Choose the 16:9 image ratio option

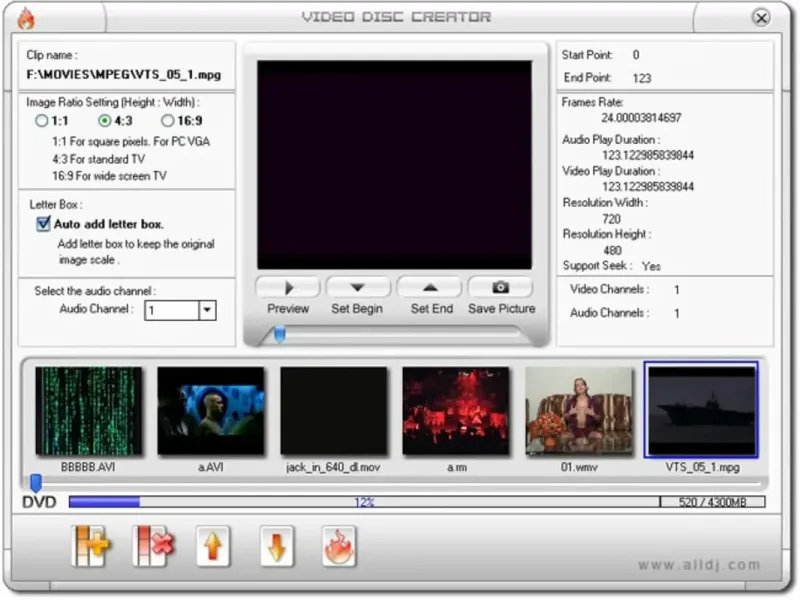click(x=168, y=121)
